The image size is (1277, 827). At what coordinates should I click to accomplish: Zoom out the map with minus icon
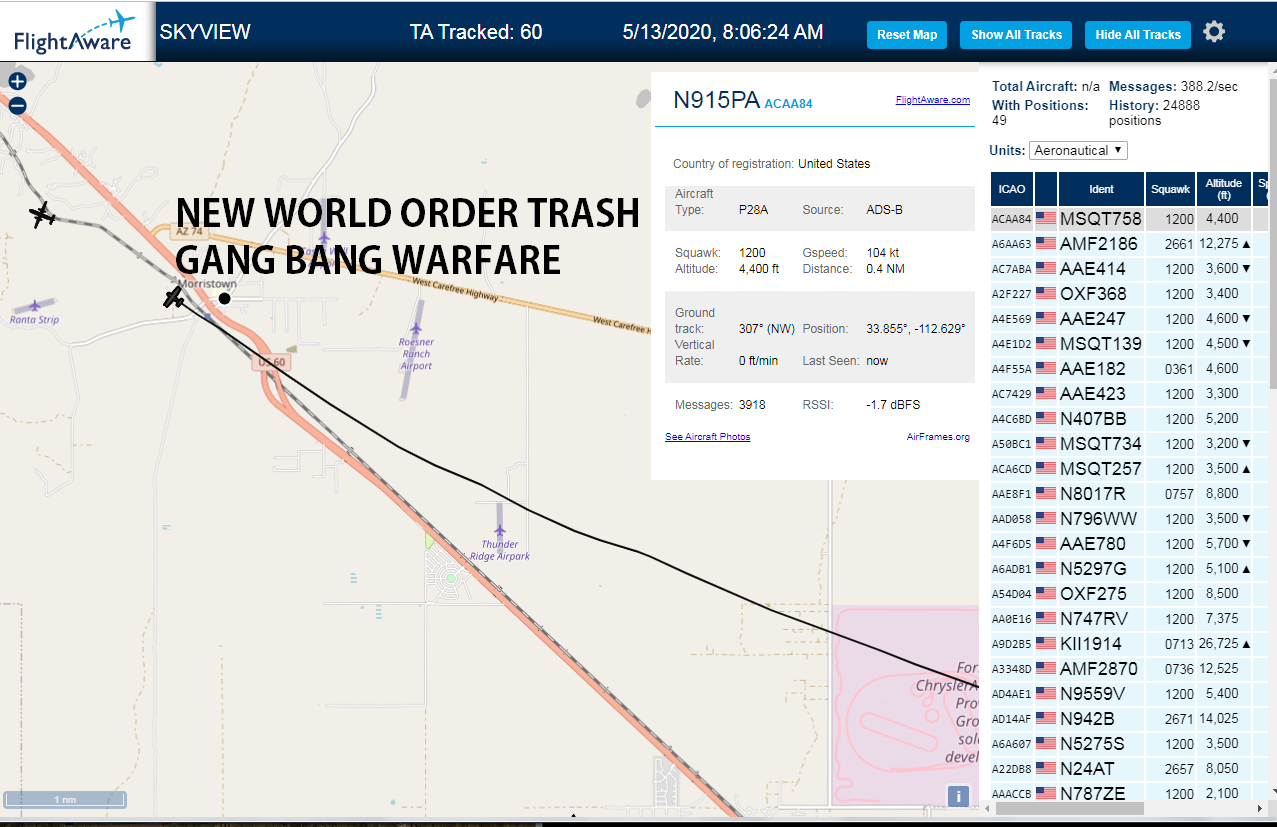tap(17, 105)
